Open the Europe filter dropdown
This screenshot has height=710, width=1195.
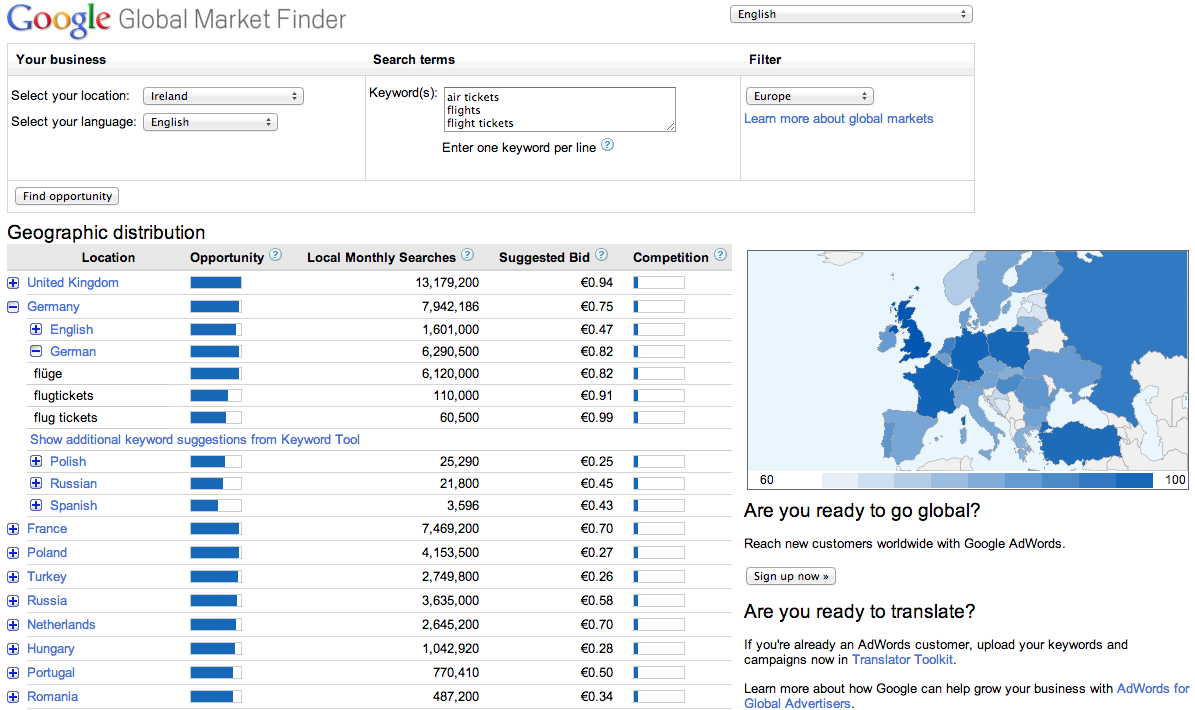coord(809,96)
